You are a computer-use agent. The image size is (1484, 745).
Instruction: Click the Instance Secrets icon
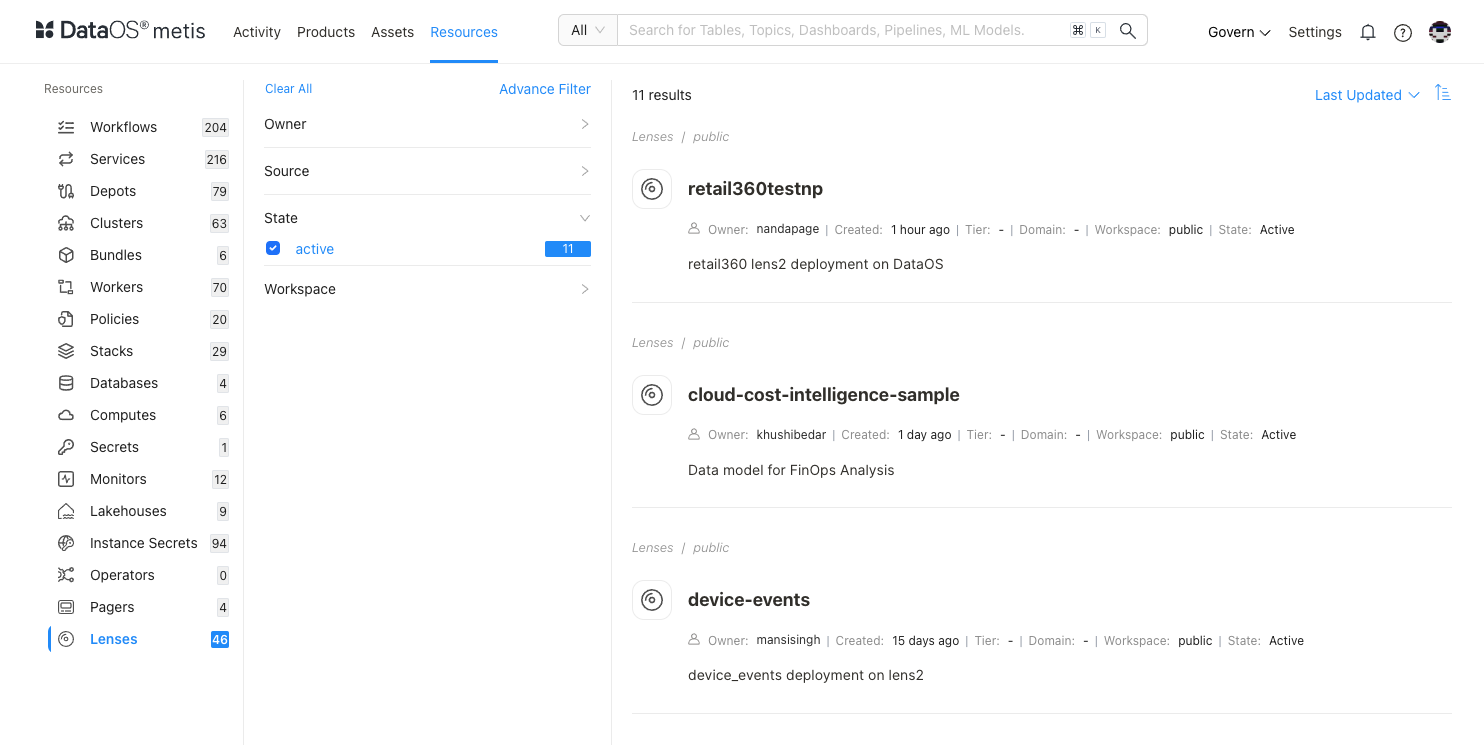pos(66,543)
